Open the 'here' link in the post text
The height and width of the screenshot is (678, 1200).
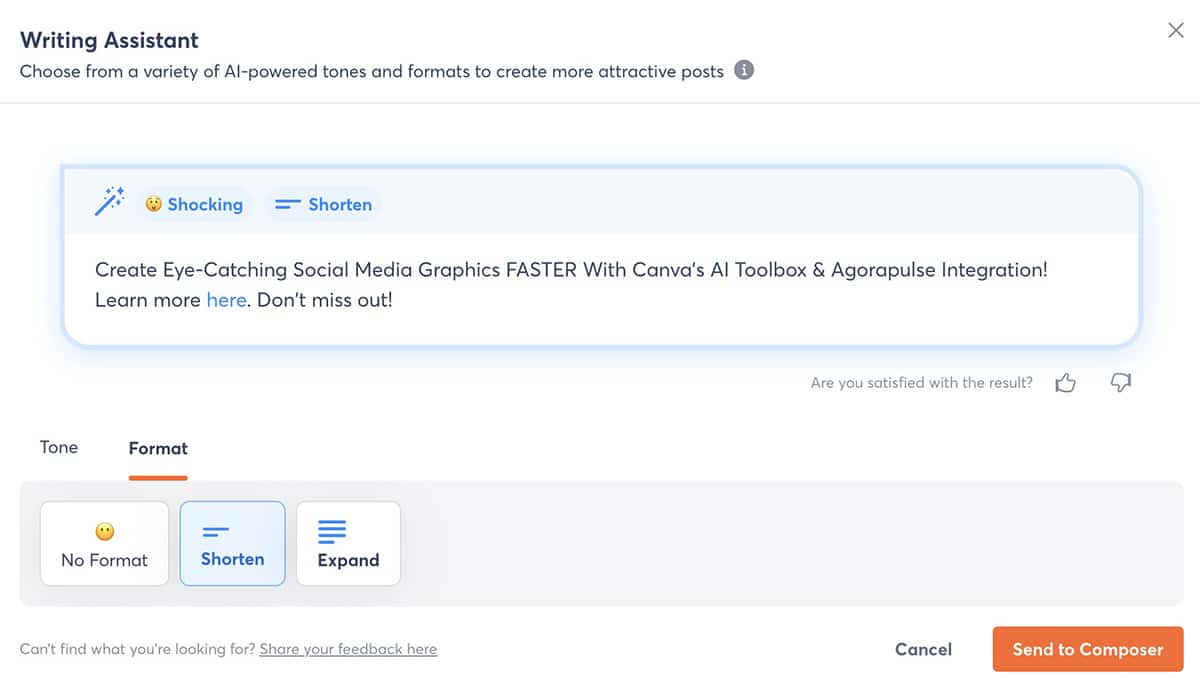click(226, 299)
